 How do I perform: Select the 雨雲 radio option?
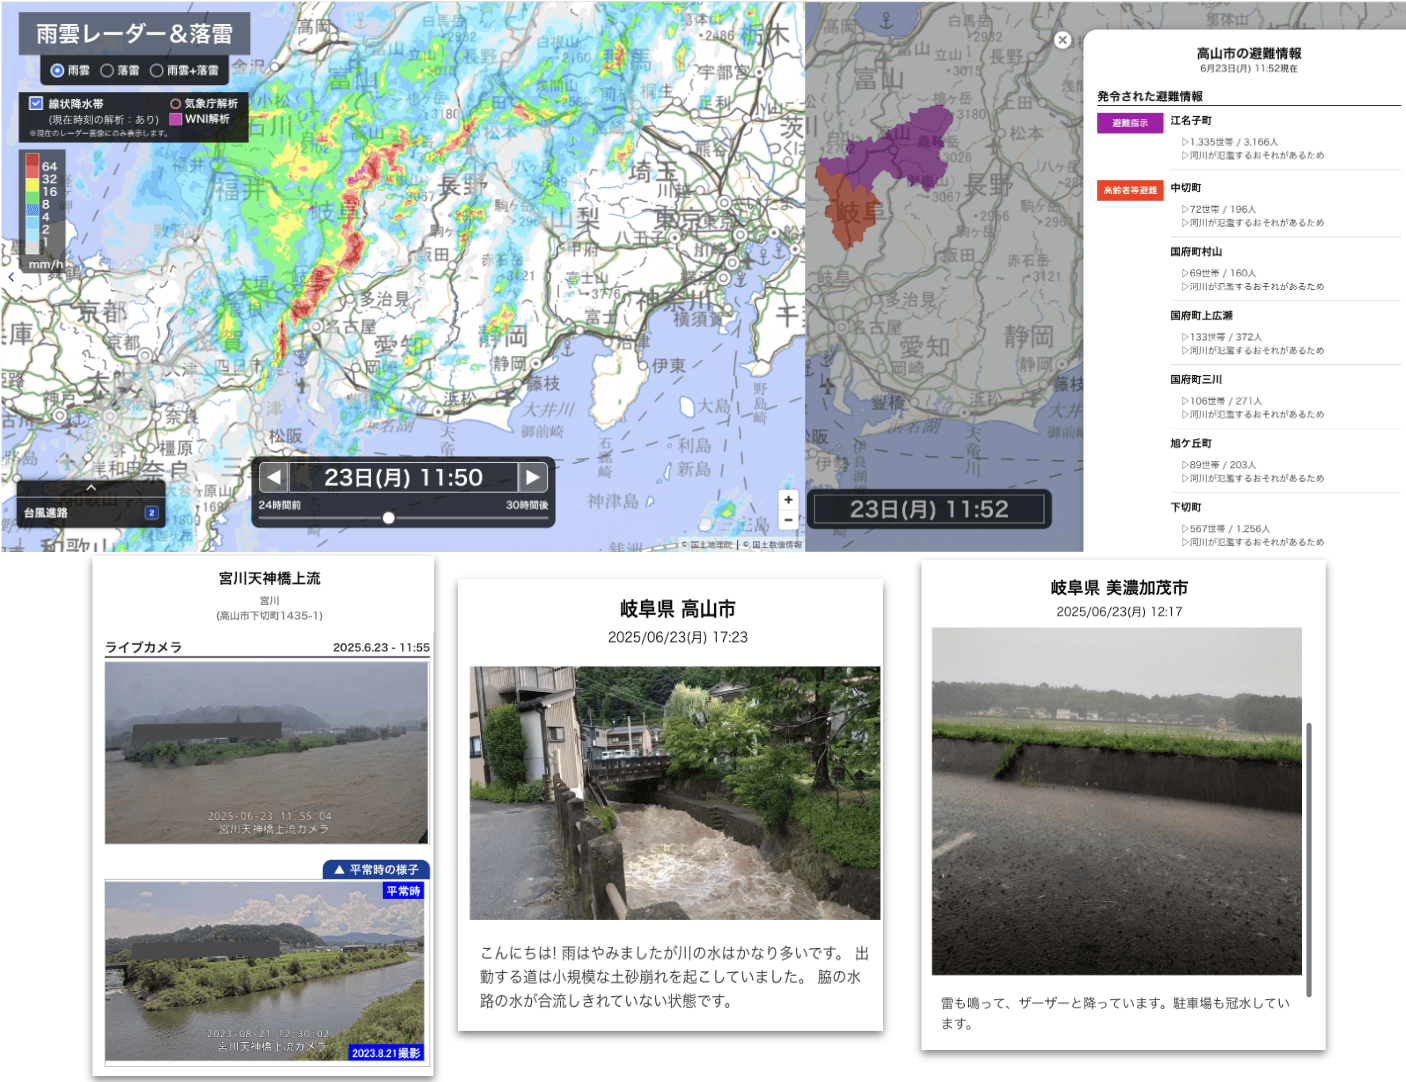(57, 71)
